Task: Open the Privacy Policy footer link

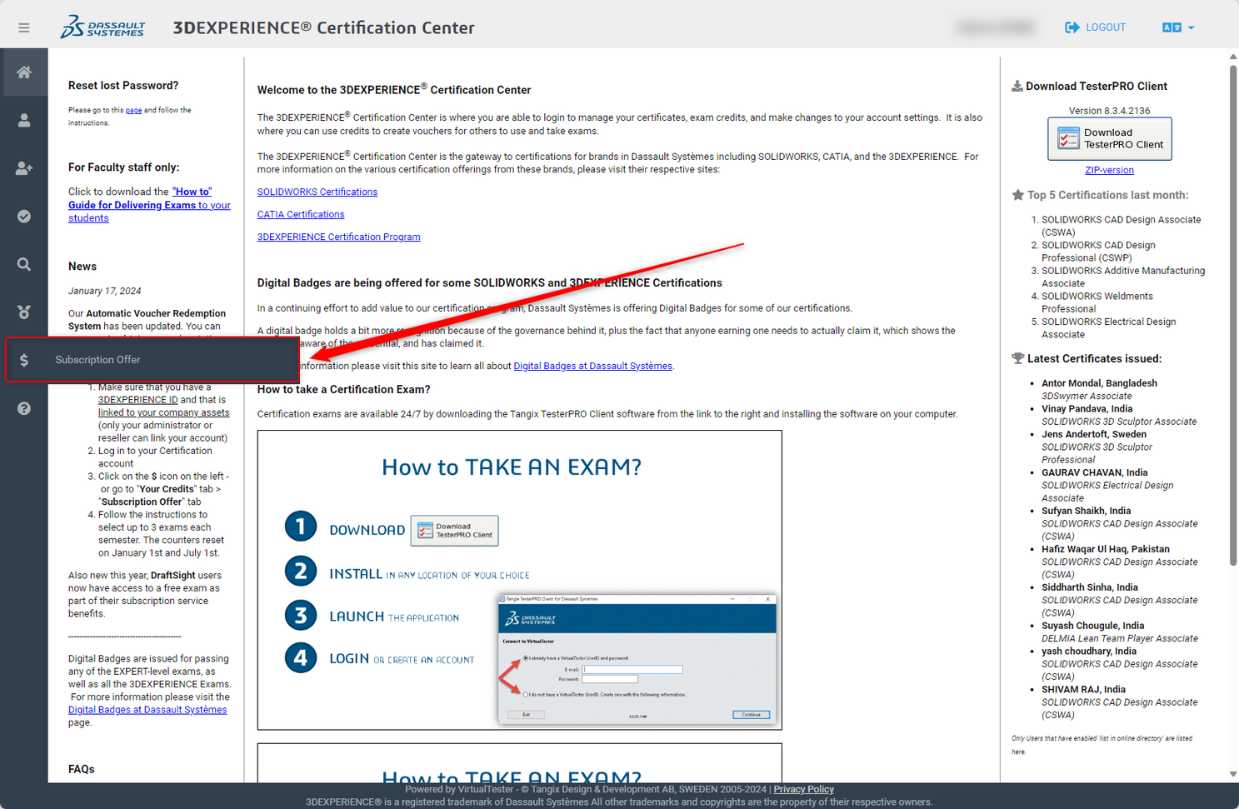Action: click(x=804, y=789)
